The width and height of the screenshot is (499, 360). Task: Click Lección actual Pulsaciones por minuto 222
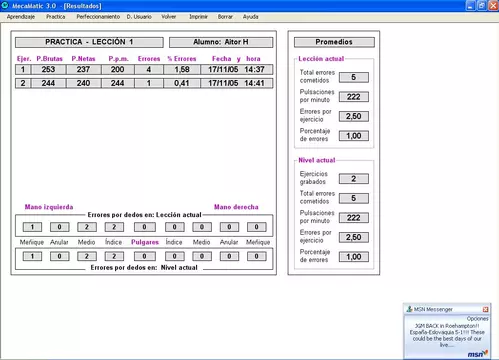(x=354, y=97)
